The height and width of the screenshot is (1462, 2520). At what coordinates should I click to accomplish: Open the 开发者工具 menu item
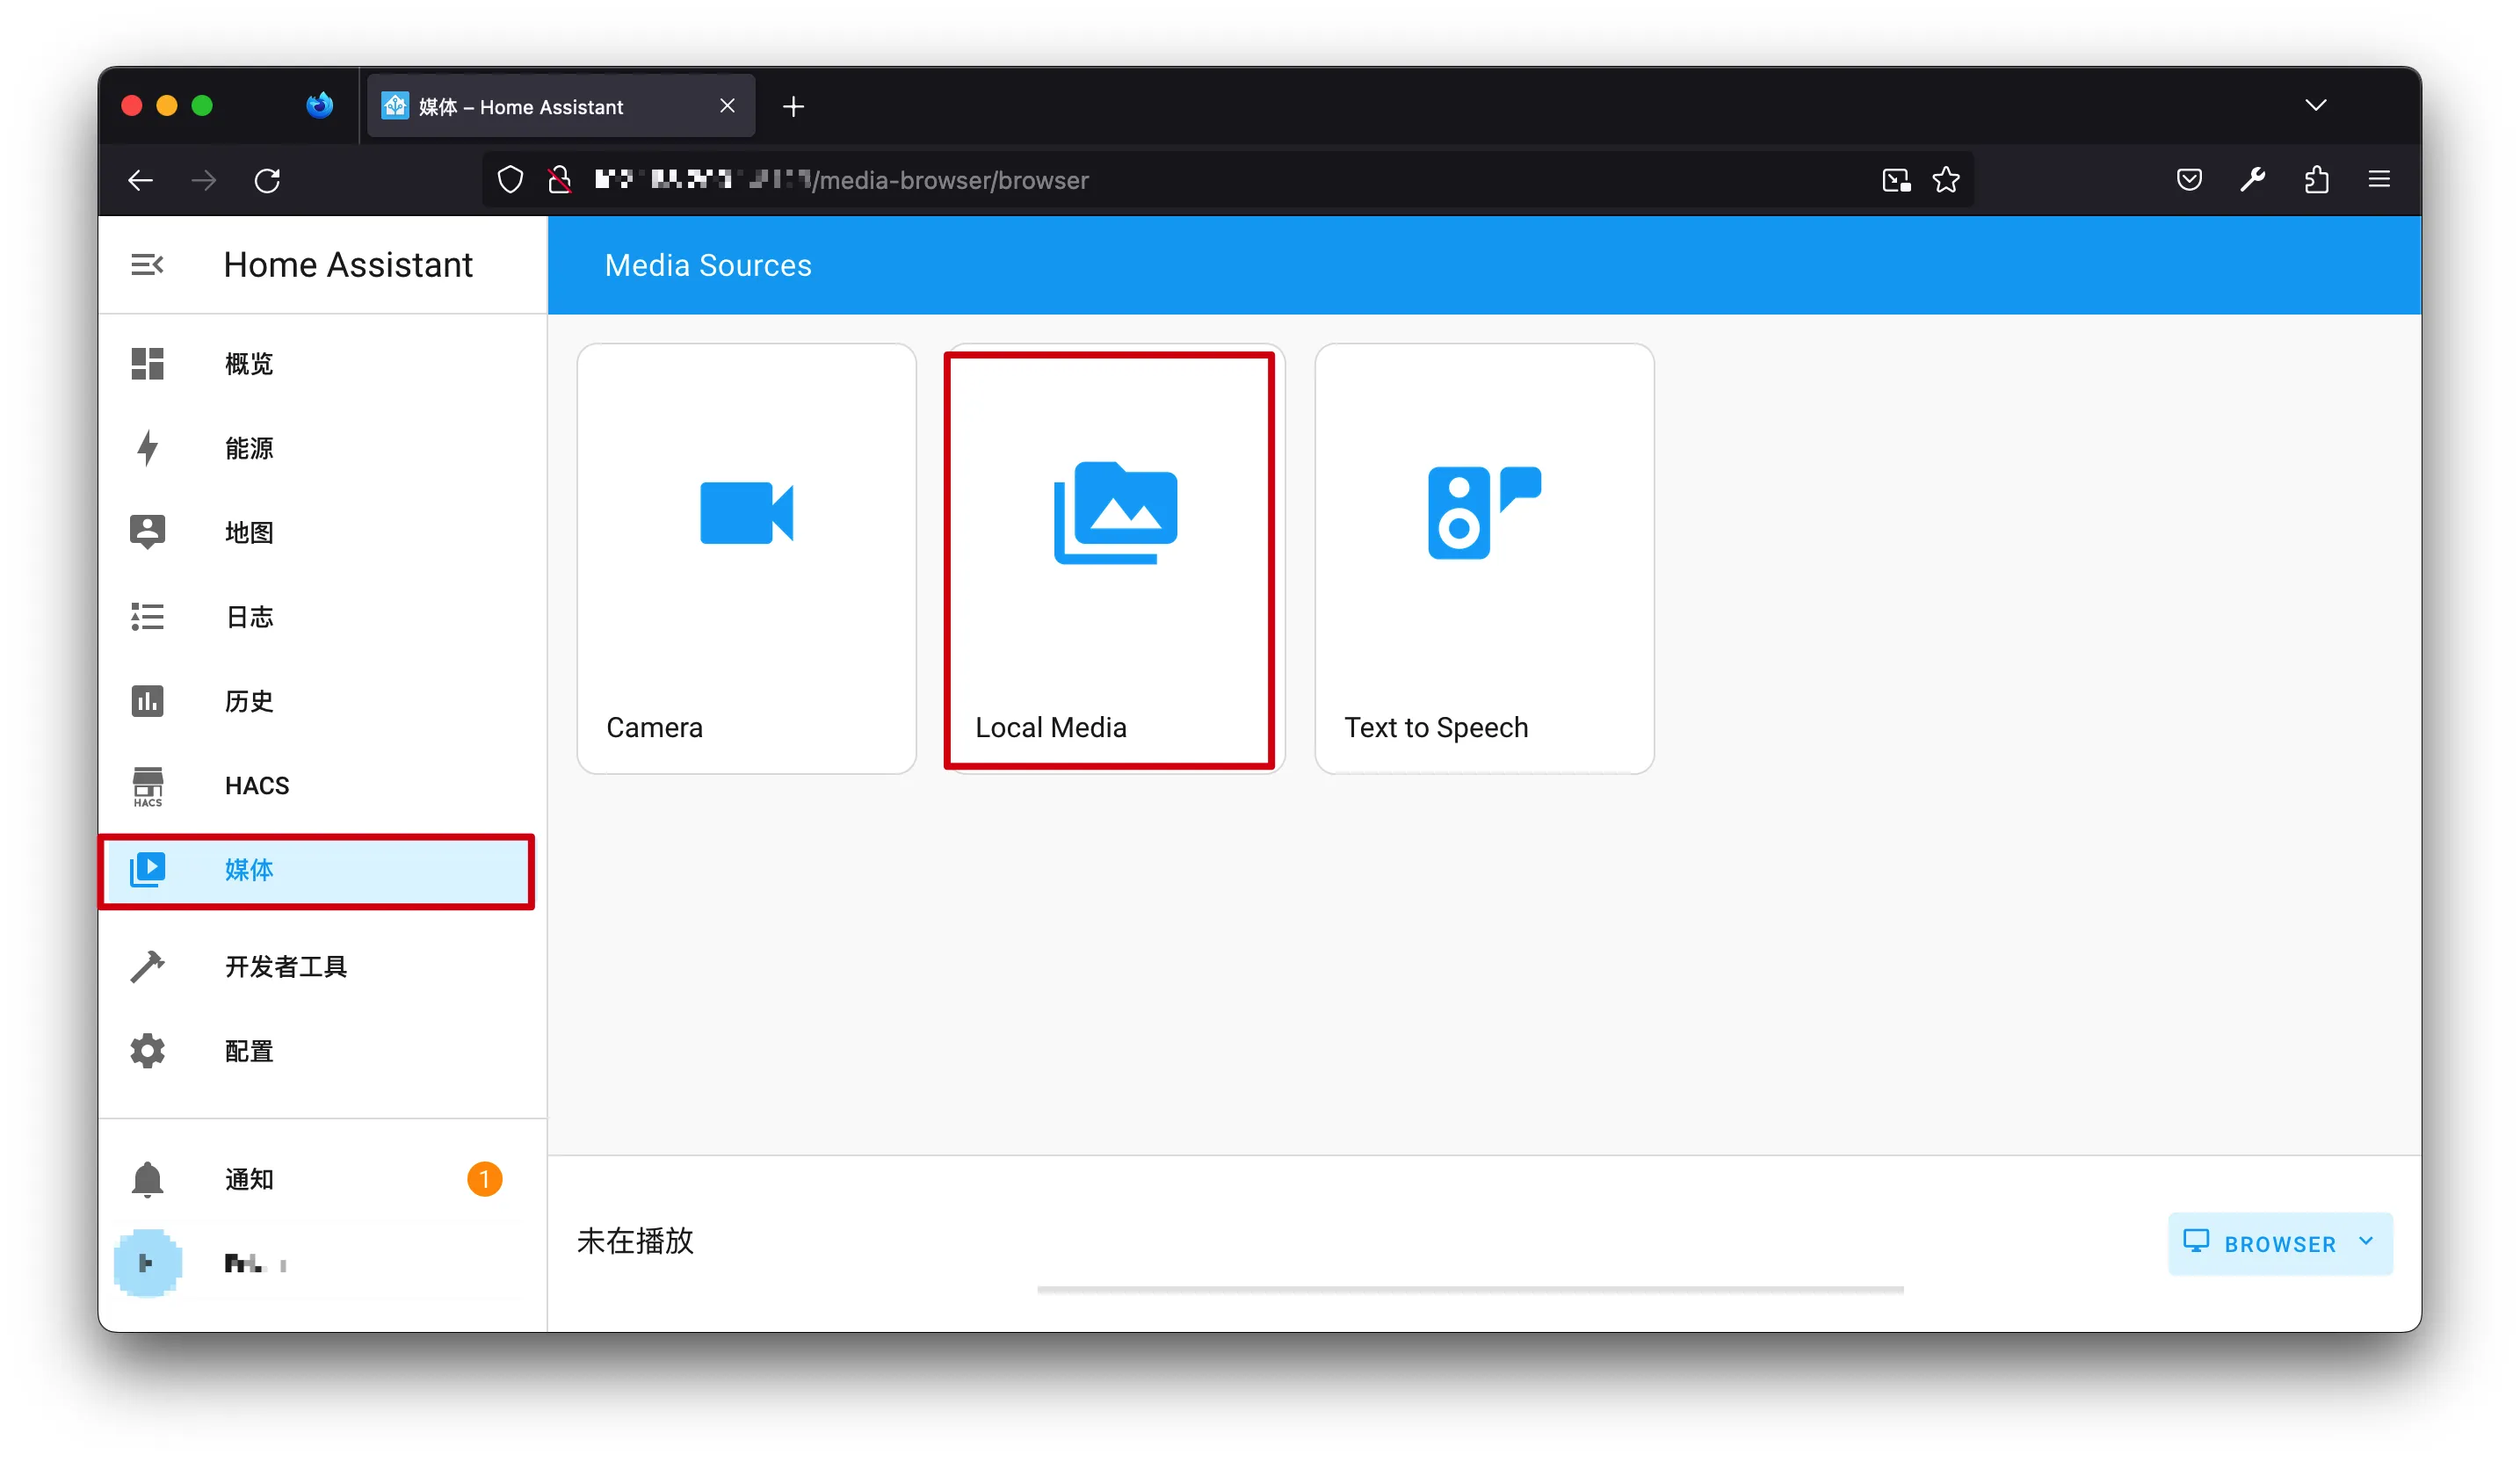pos(322,967)
